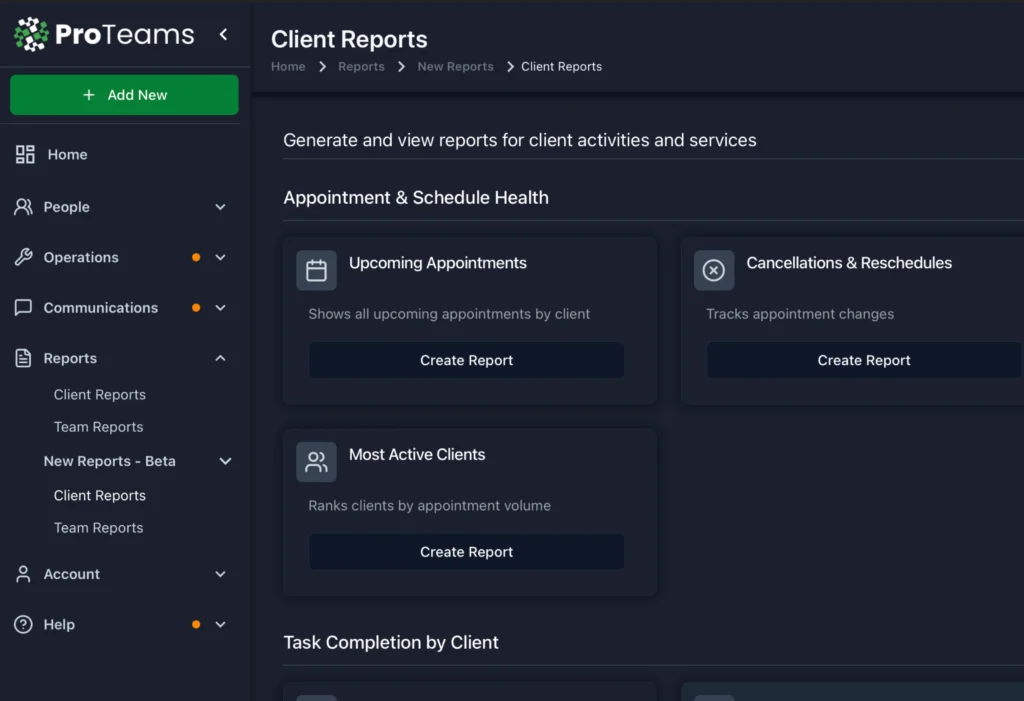This screenshot has width=1024, height=701.
Task: Click the Help question mark icon
Action: 24,624
